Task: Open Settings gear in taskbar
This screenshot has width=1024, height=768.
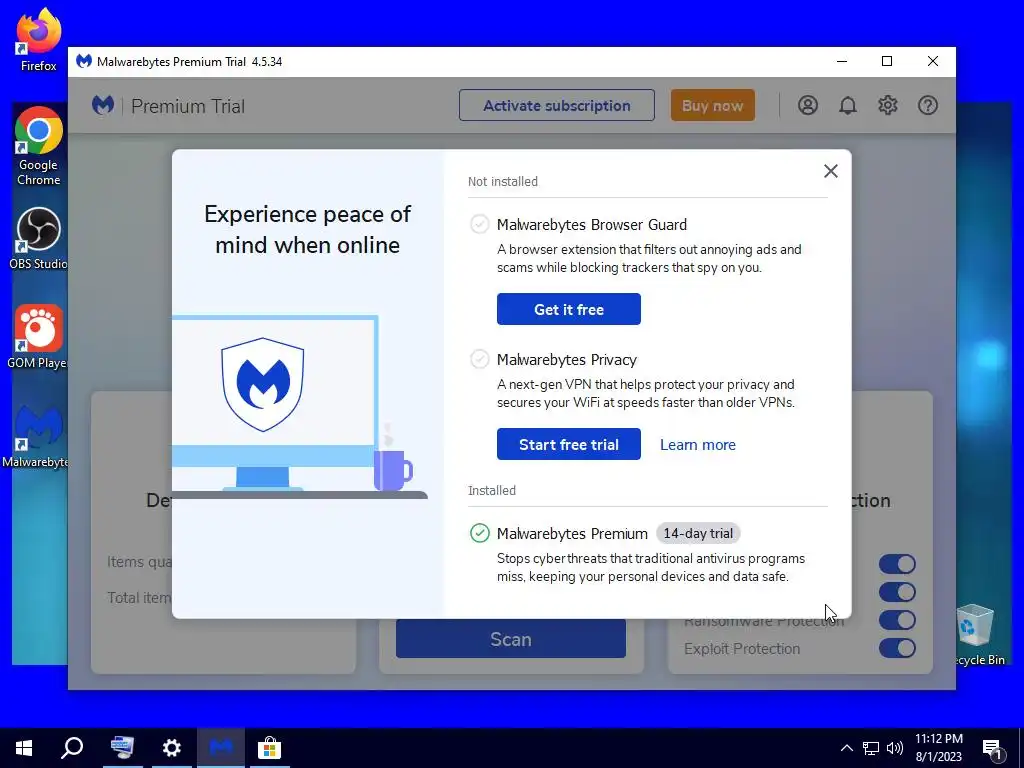Action: 171,748
